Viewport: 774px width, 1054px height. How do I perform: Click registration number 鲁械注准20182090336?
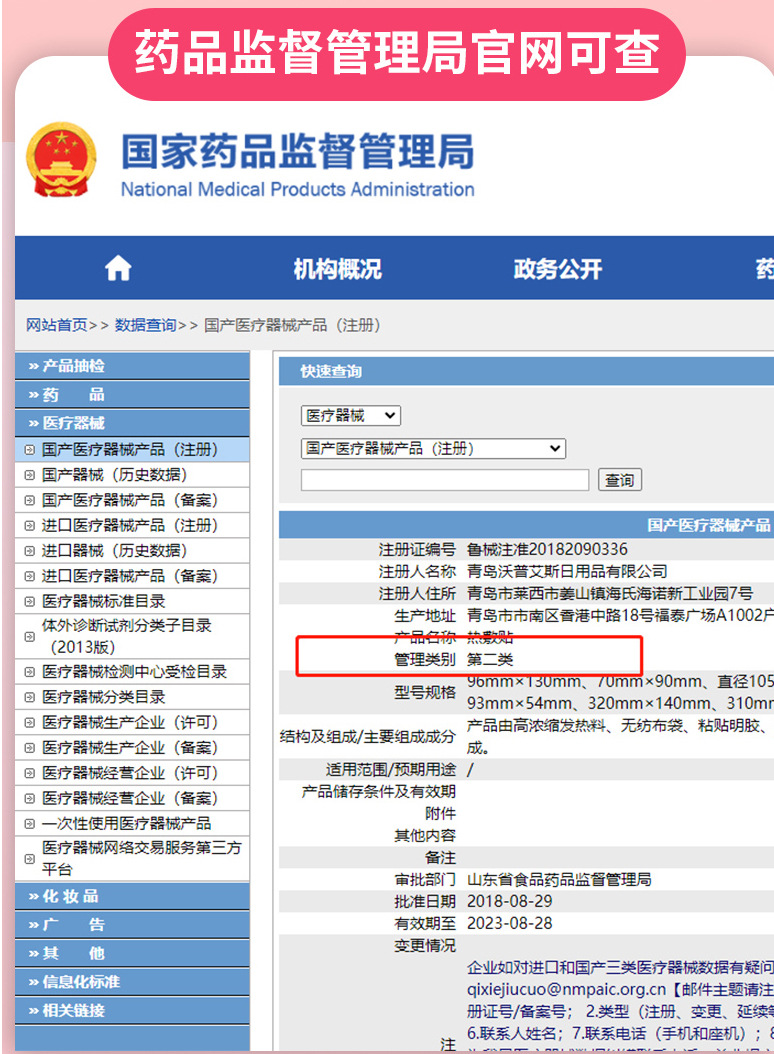(x=547, y=550)
